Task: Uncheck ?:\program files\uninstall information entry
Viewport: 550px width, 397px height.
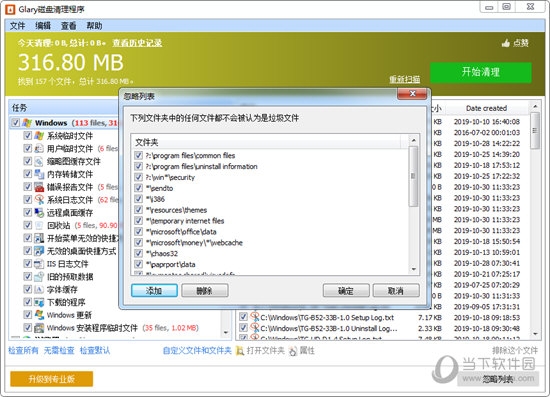Action: (139, 166)
